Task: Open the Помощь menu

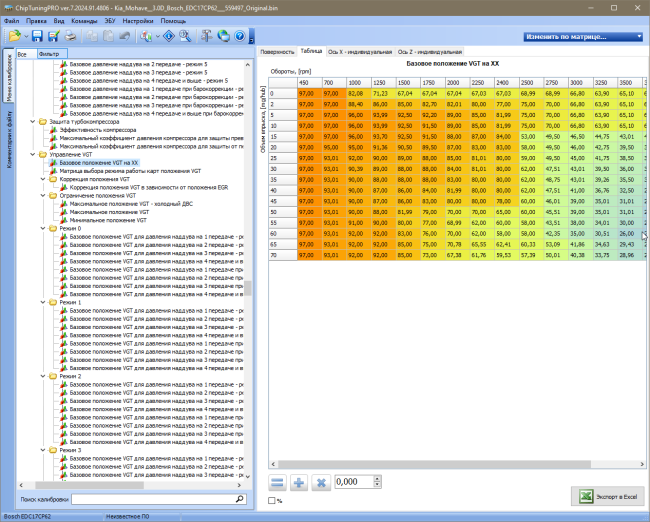Action: tap(173, 21)
